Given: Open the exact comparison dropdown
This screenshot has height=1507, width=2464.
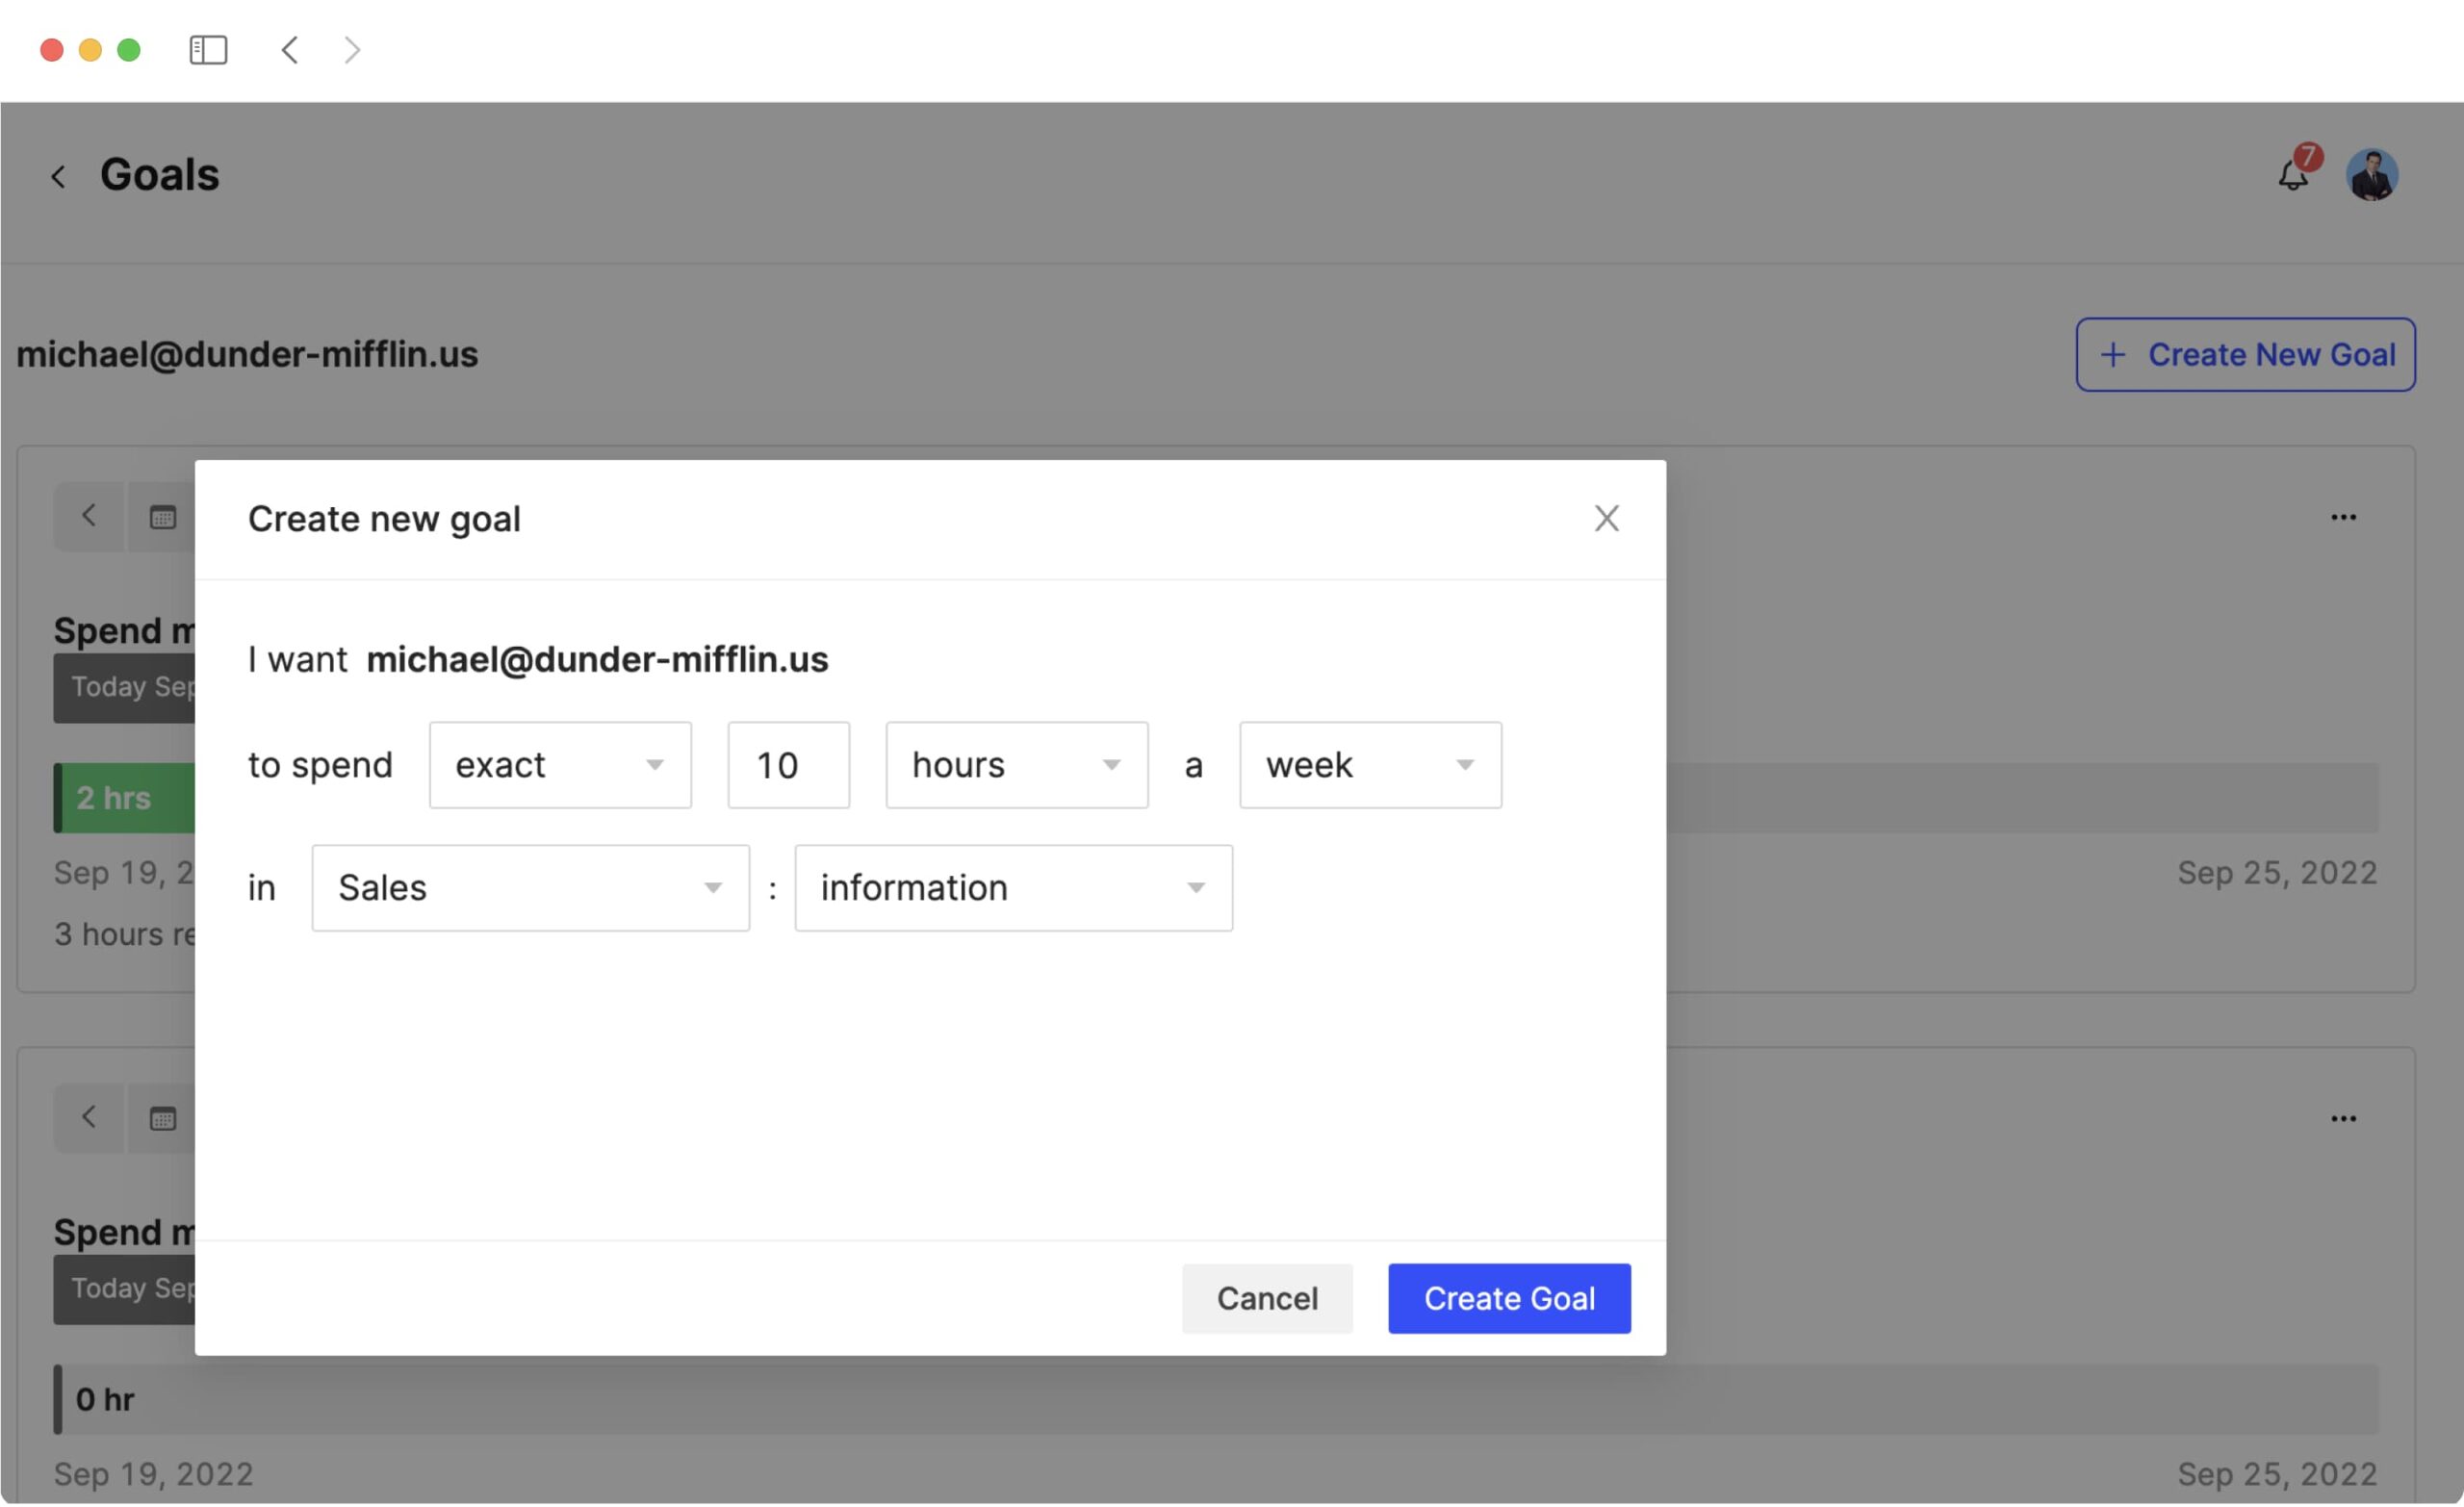Looking at the screenshot, I should pyautogui.click(x=560, y=765).
